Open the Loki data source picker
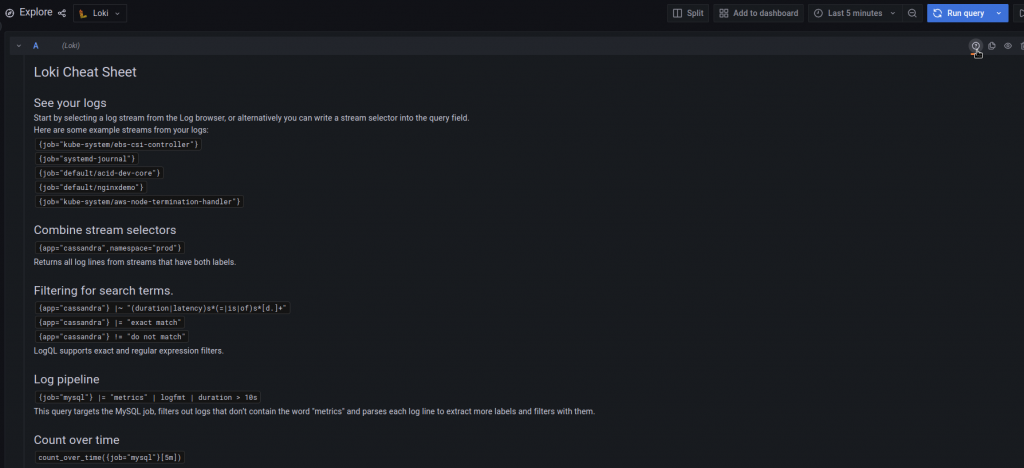 [x=100, y=13]
